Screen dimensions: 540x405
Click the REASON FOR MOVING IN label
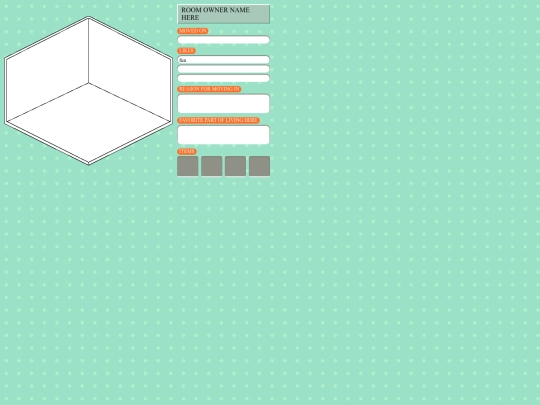pos(209,89)
